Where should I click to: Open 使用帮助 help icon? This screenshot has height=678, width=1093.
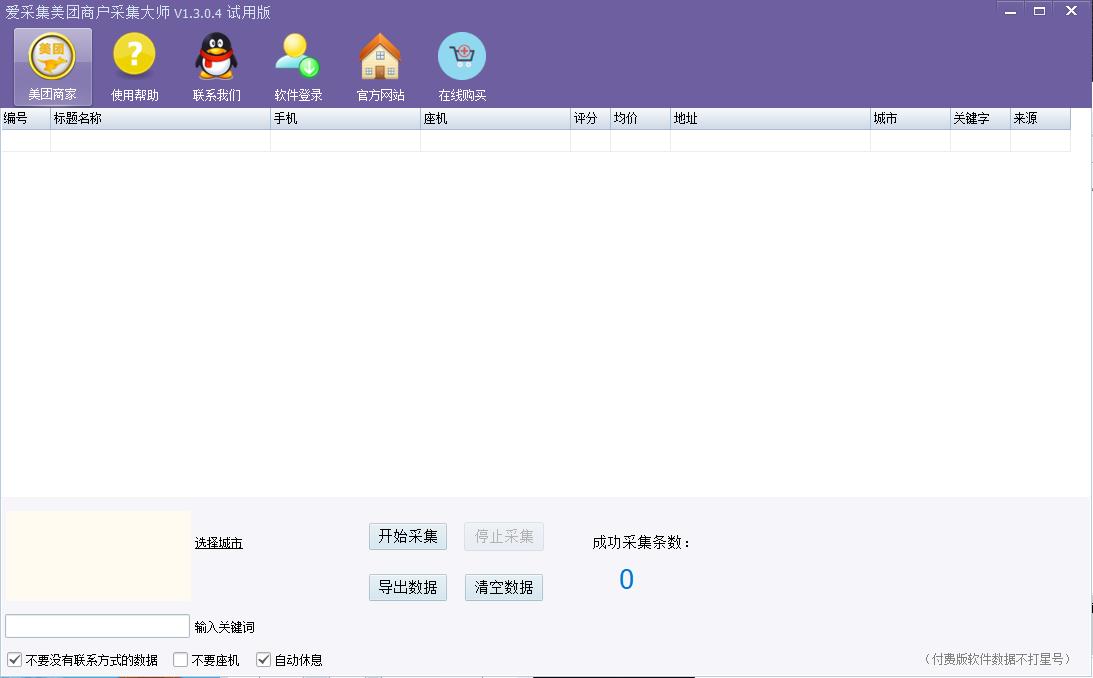click(135, 67)
